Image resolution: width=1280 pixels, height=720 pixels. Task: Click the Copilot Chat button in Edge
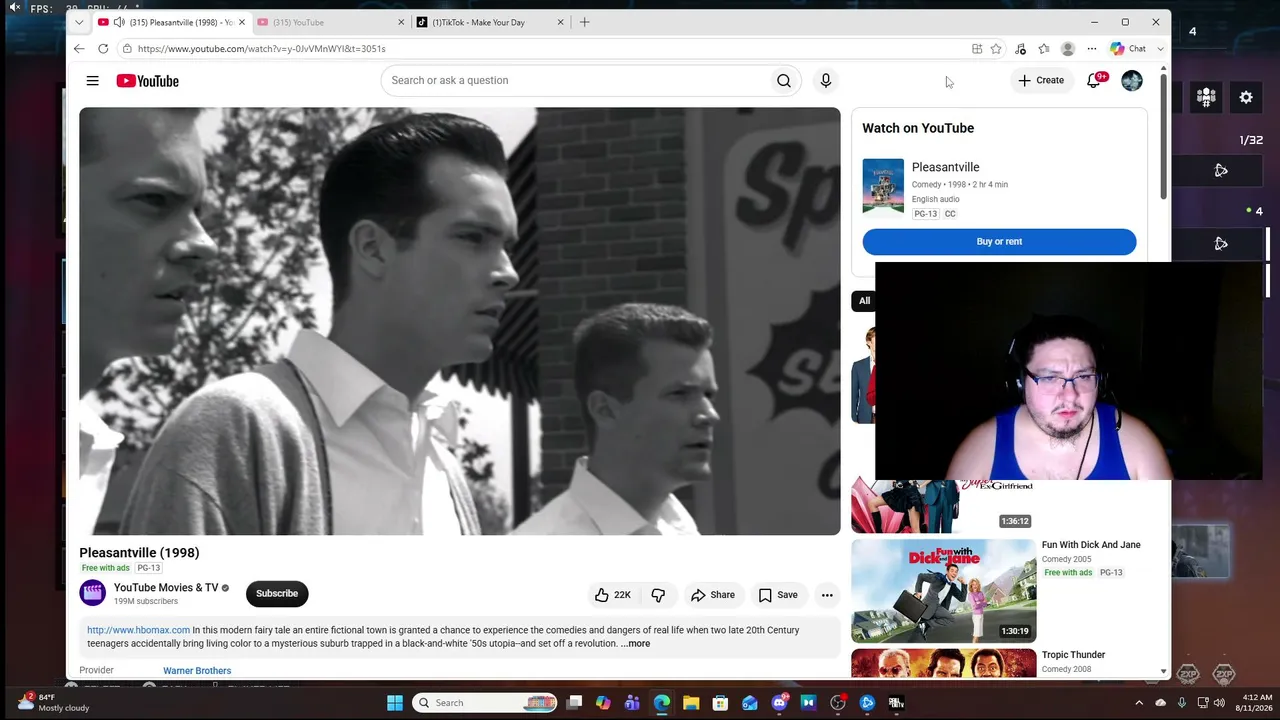coord(1129,48)
